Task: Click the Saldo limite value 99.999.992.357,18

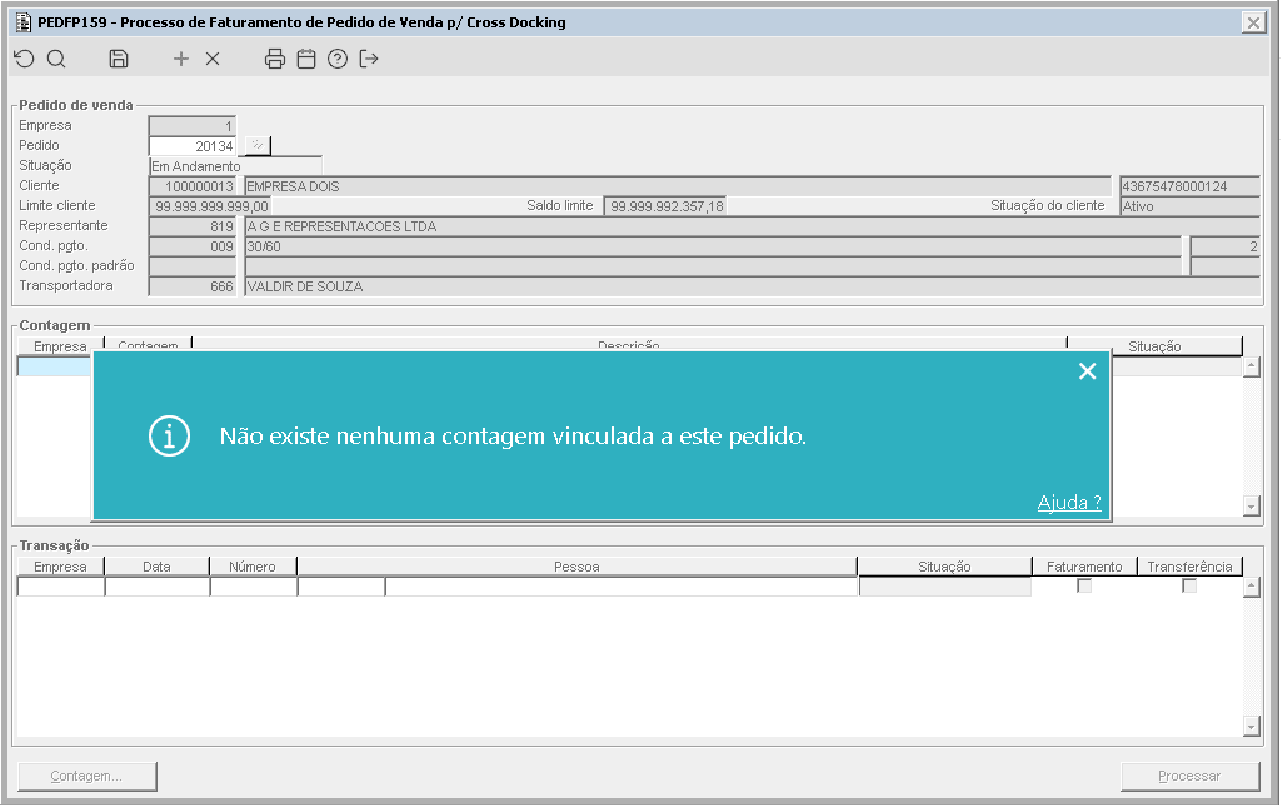Action: coord(665,206)
